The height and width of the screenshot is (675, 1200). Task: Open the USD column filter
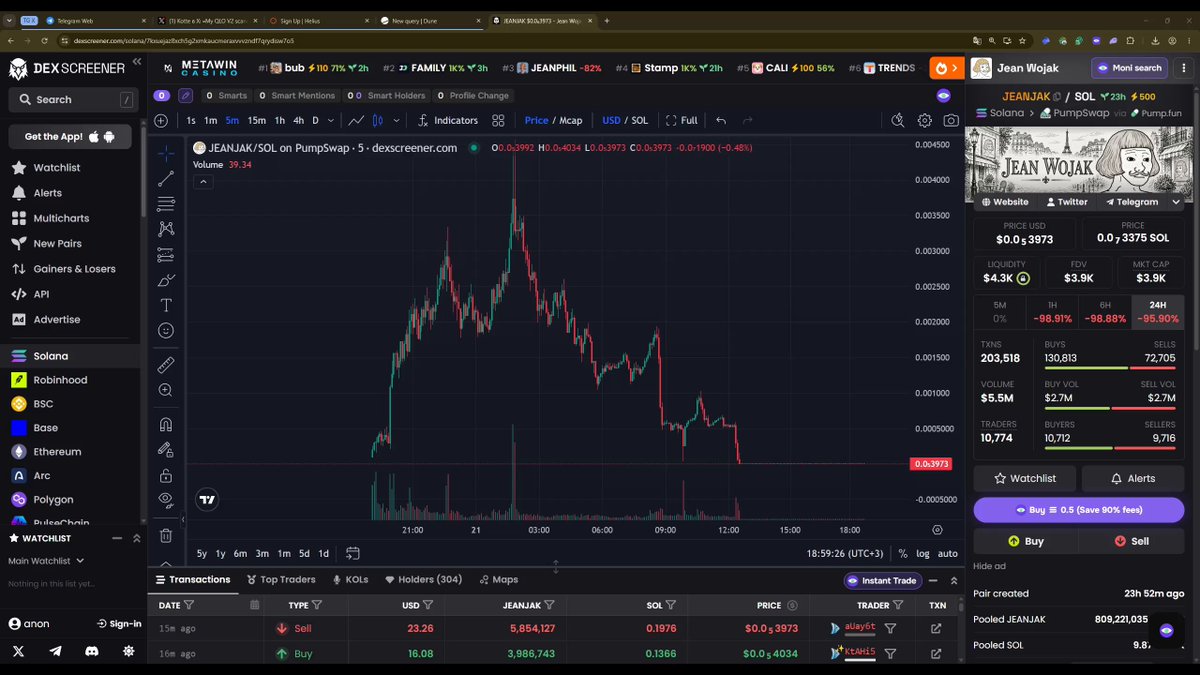[x=428, y=605]
